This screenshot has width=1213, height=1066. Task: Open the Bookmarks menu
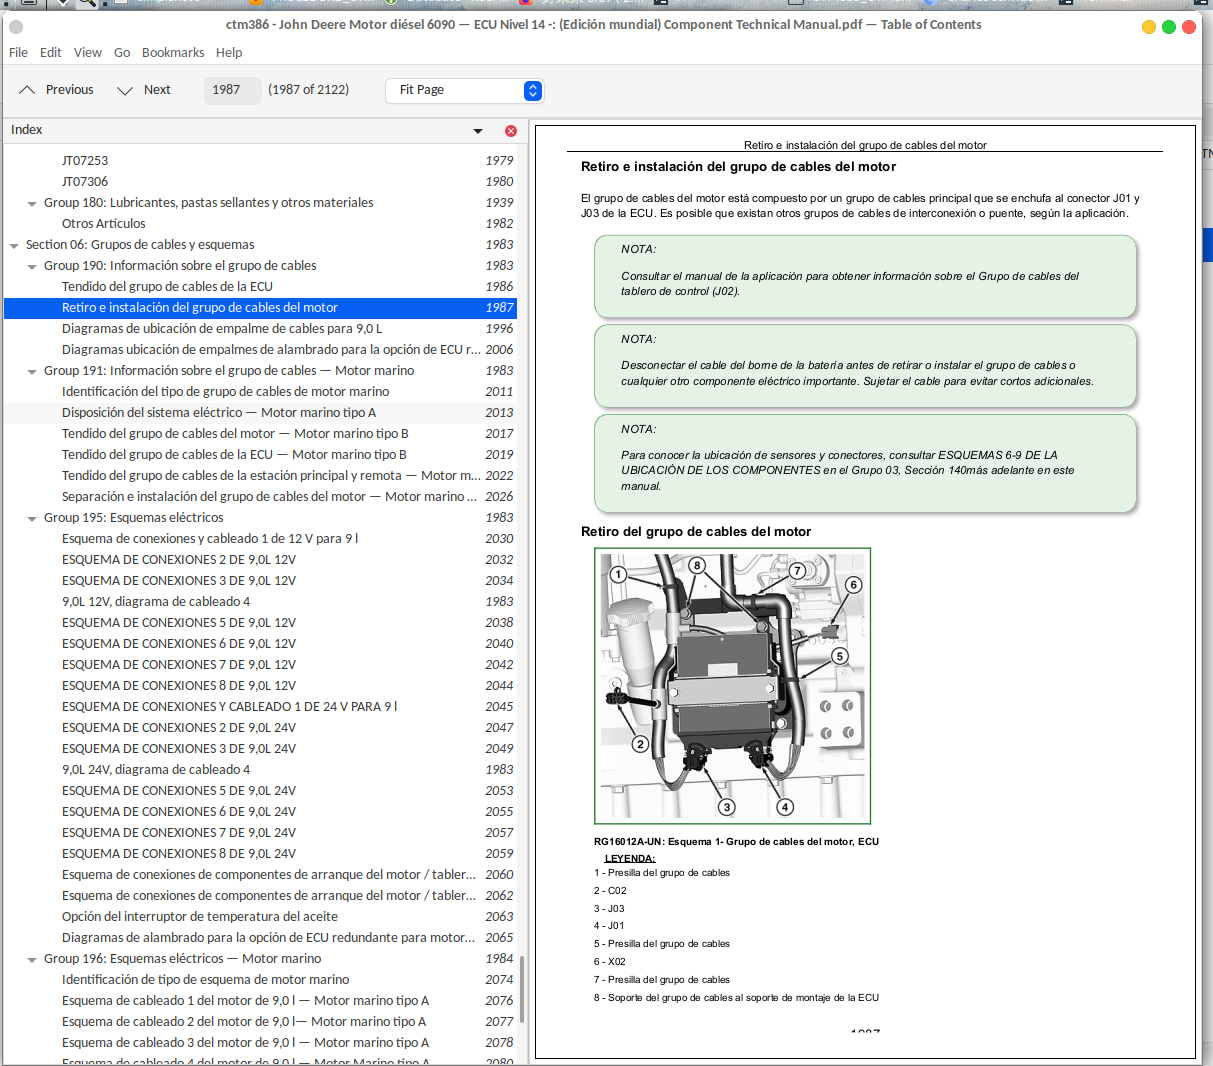(x=173, y=52)
